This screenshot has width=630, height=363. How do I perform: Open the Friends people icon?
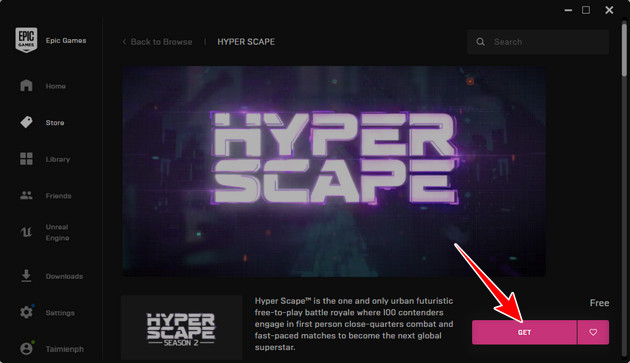pos(26,195)
